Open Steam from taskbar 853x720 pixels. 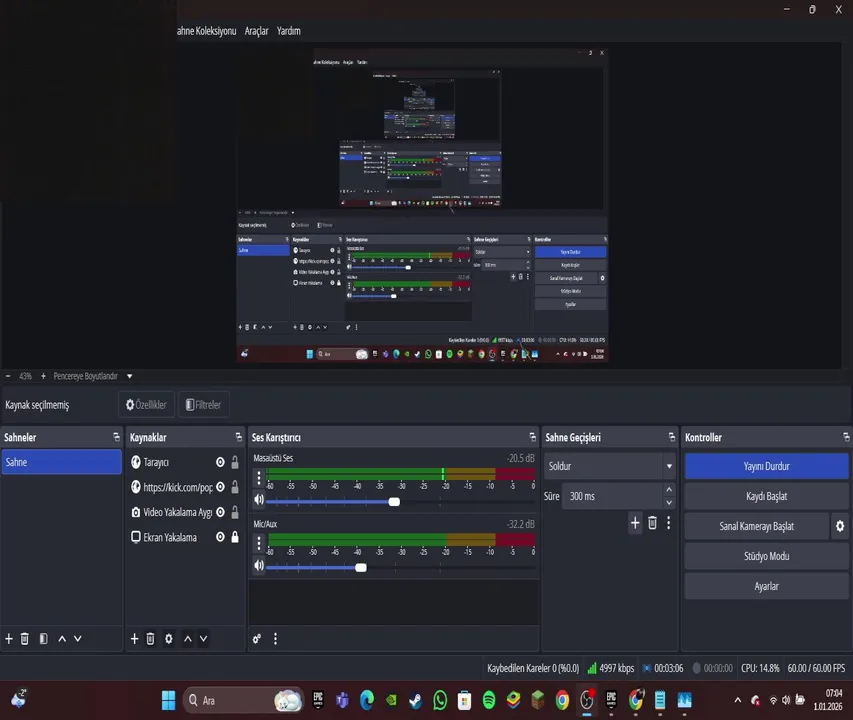pos(416,700)
